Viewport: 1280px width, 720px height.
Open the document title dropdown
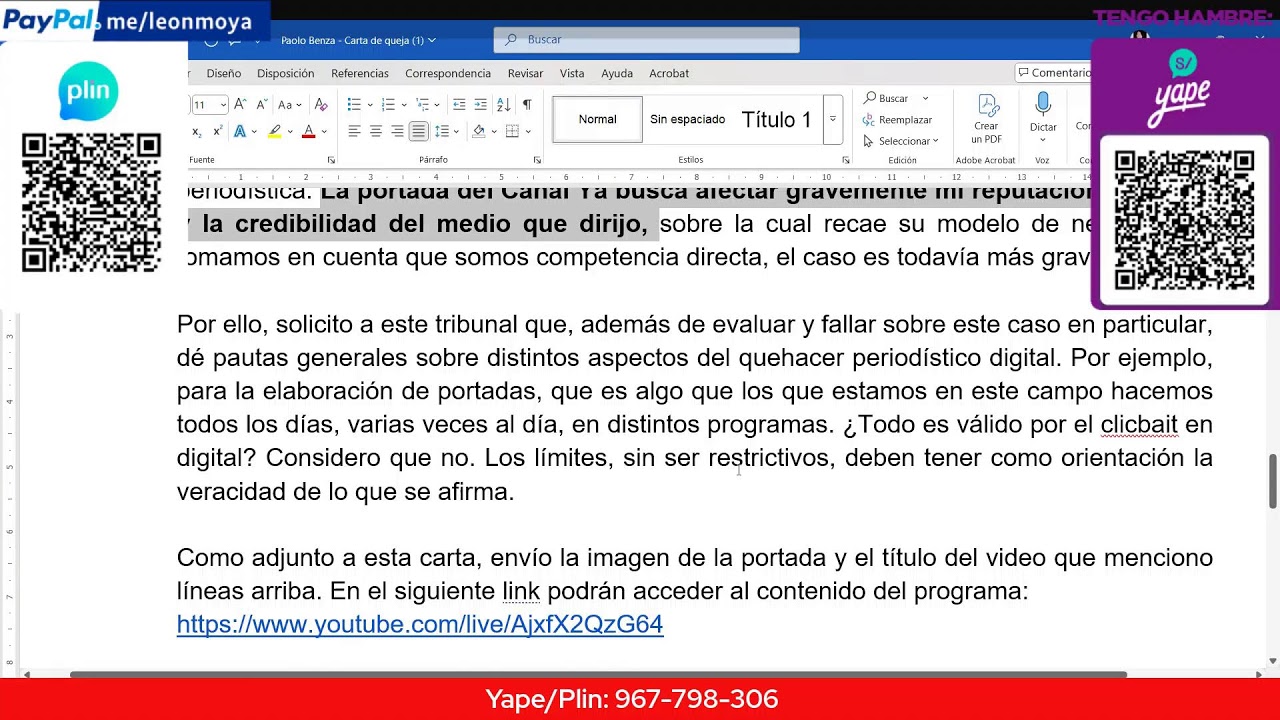[x=432, y=40]
